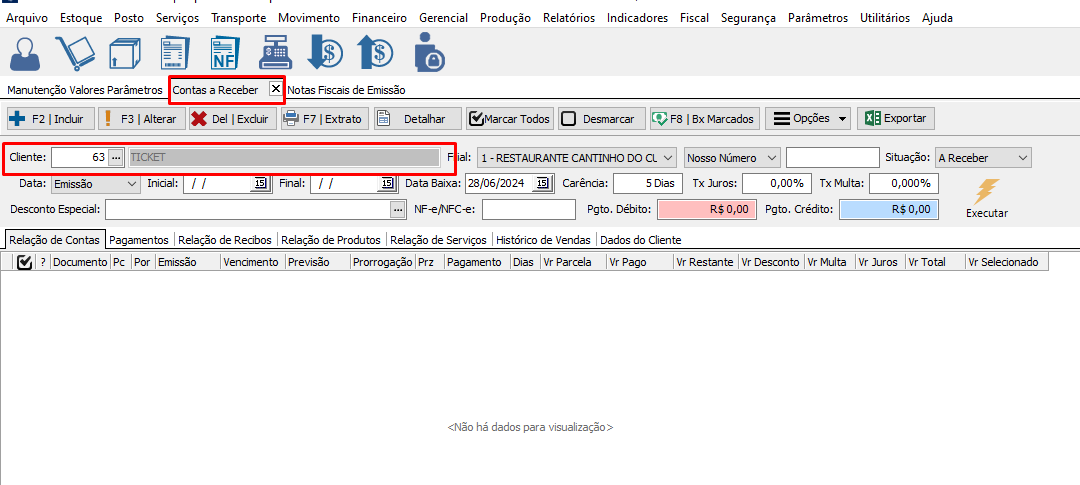Switch to the Pagamentos tab
Image resolution: width=1080 pixels, height=485 pixels.
(x=140, y=240)
